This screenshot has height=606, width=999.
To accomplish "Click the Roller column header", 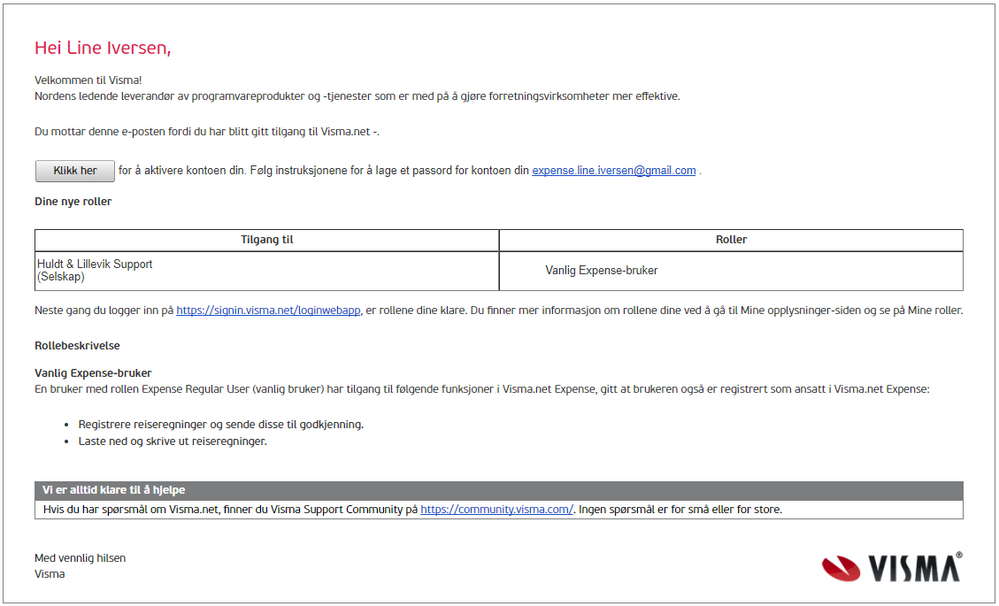I will point(731,240).
